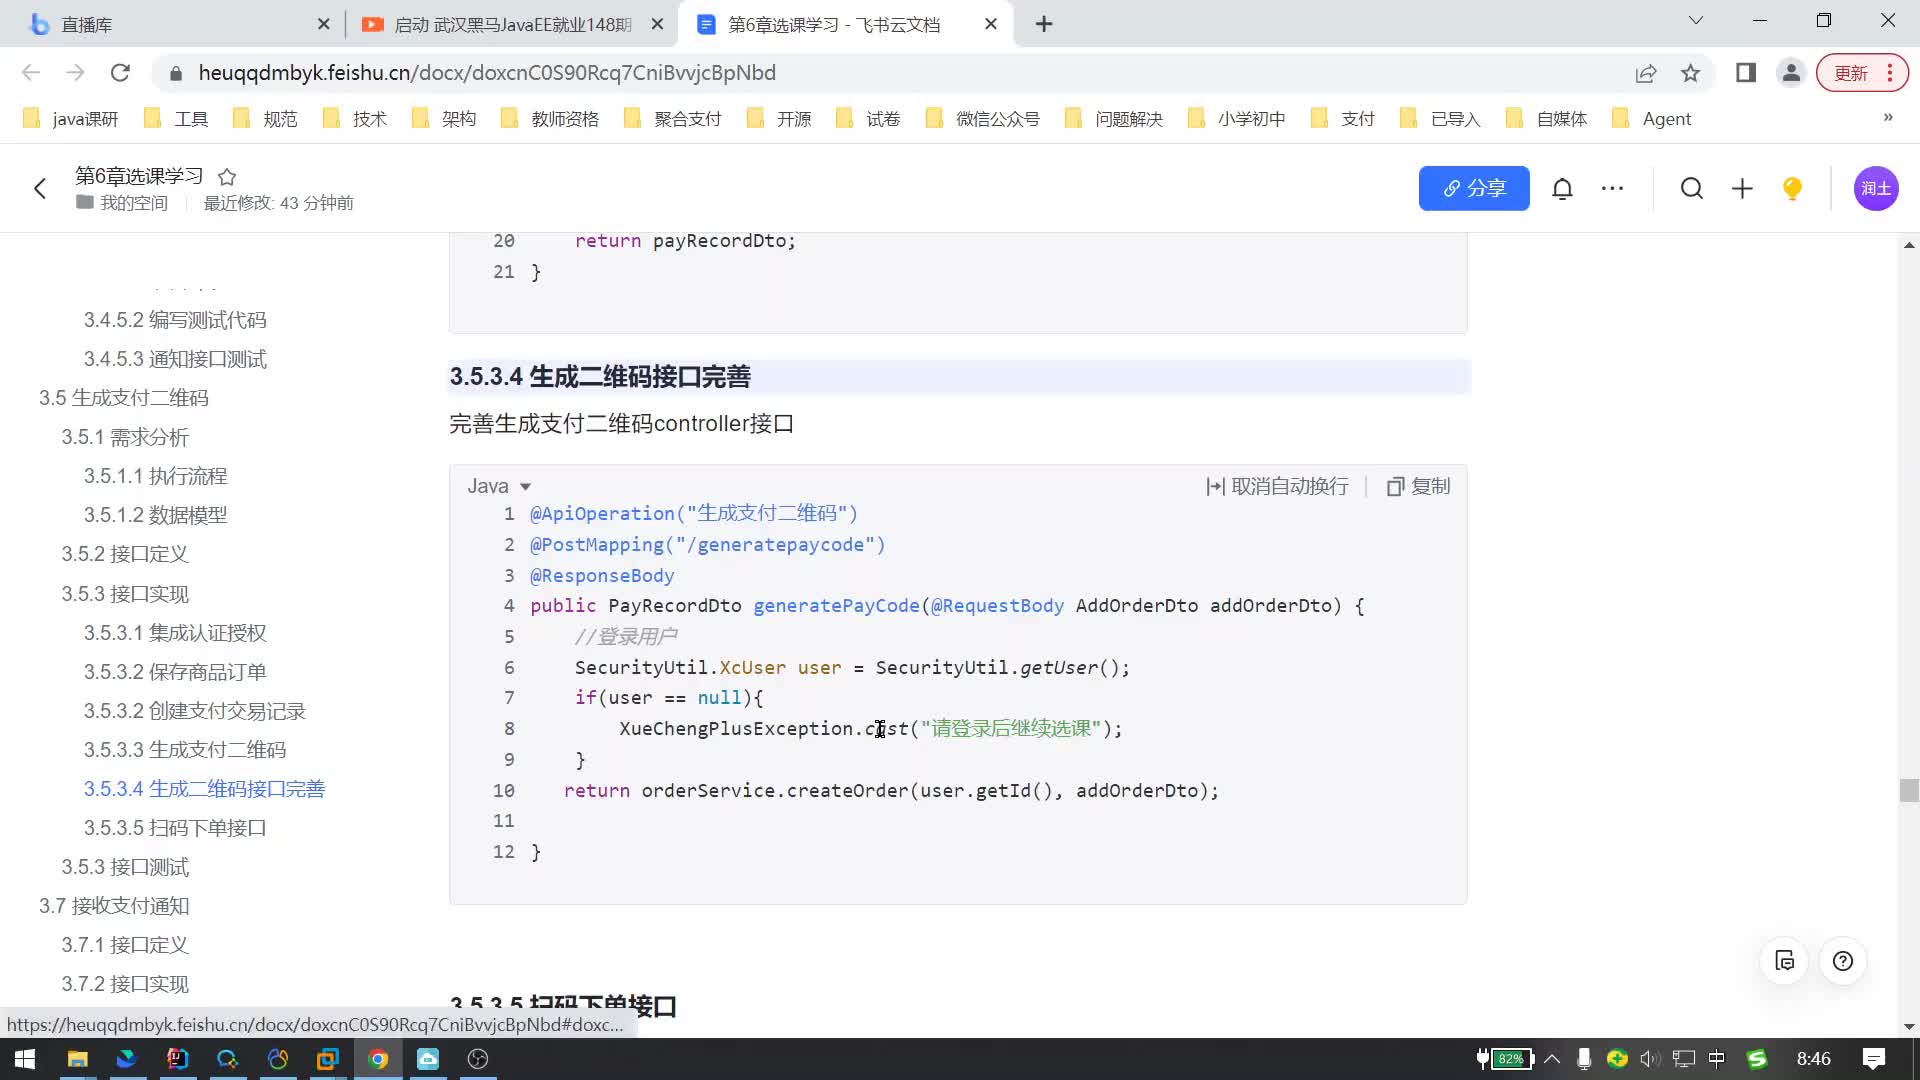Image resolution: width=1920 pixels, height=1080 pixels.
Task: Click the page vertical scrollbar thumb
Action: (x=1909, y=790)
